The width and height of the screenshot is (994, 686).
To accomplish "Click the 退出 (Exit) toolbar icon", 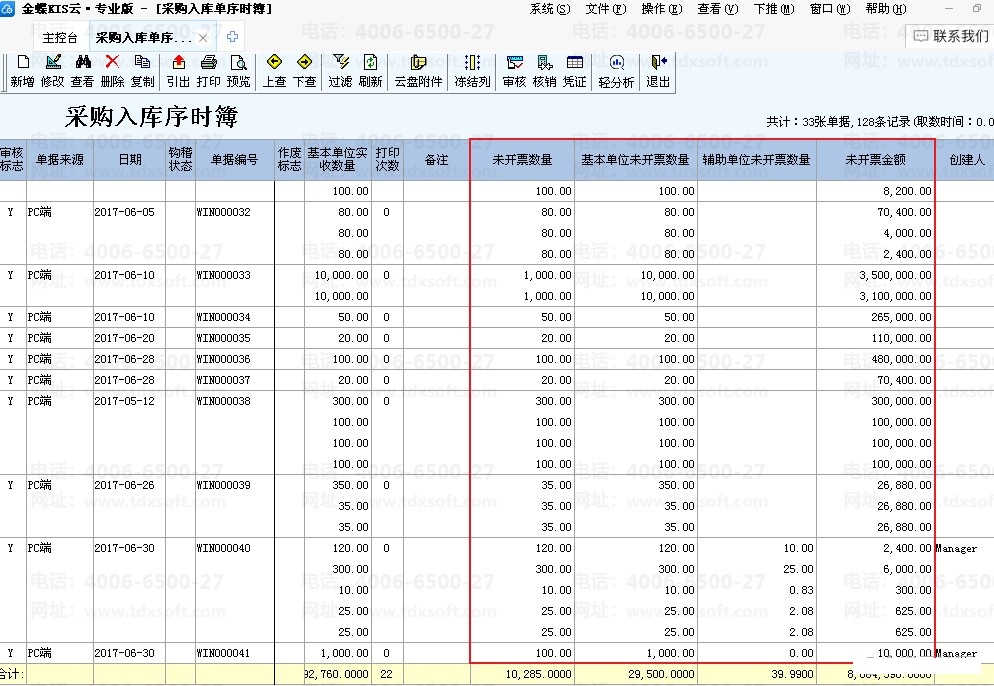I will [x=659, y=61].
